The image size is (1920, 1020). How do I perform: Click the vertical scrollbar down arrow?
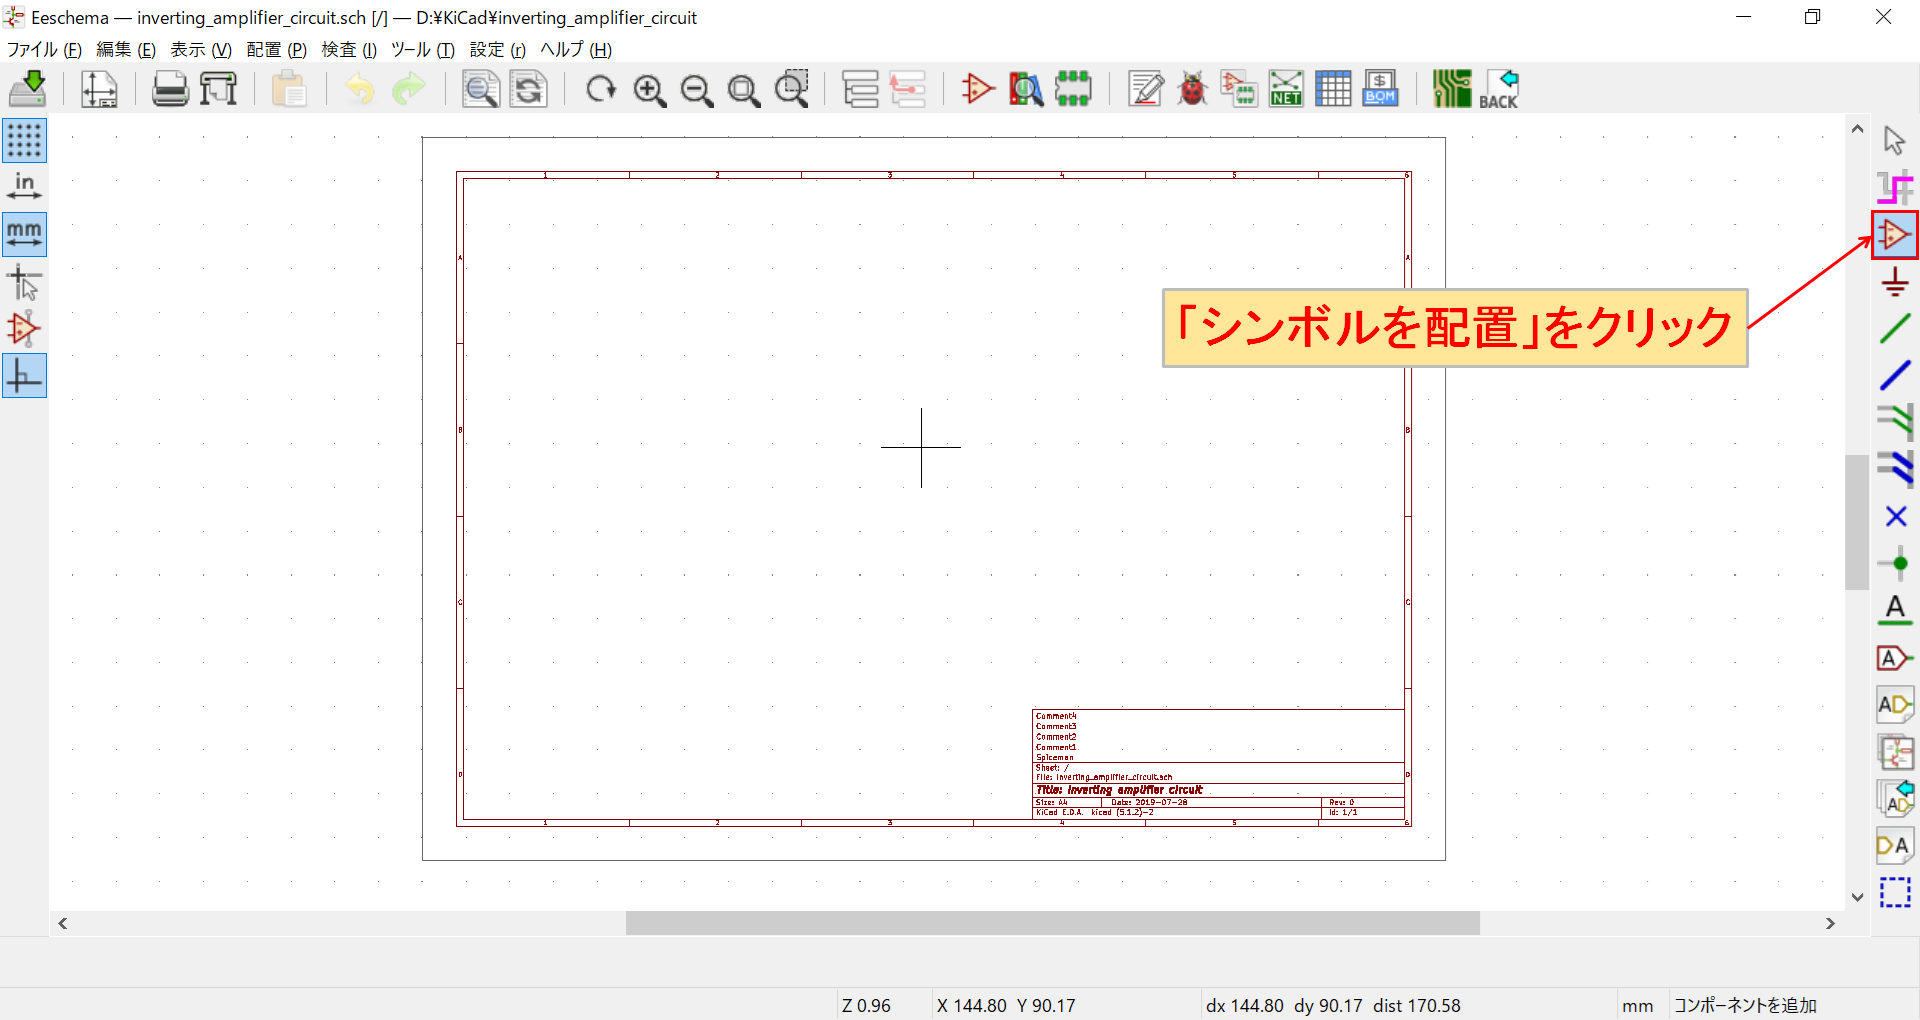(x=1857, y=897)
